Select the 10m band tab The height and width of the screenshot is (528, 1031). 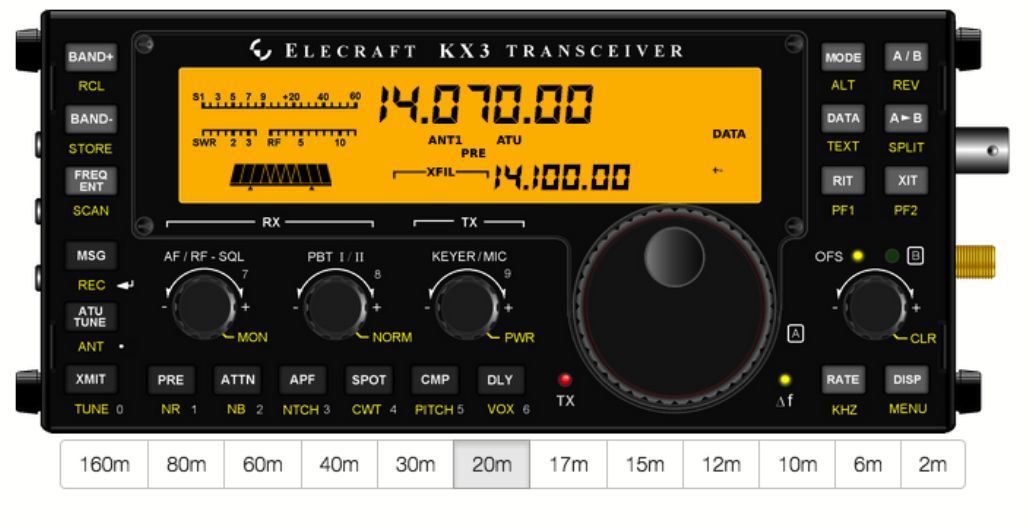pyautogui.click(x=798, y=464)
